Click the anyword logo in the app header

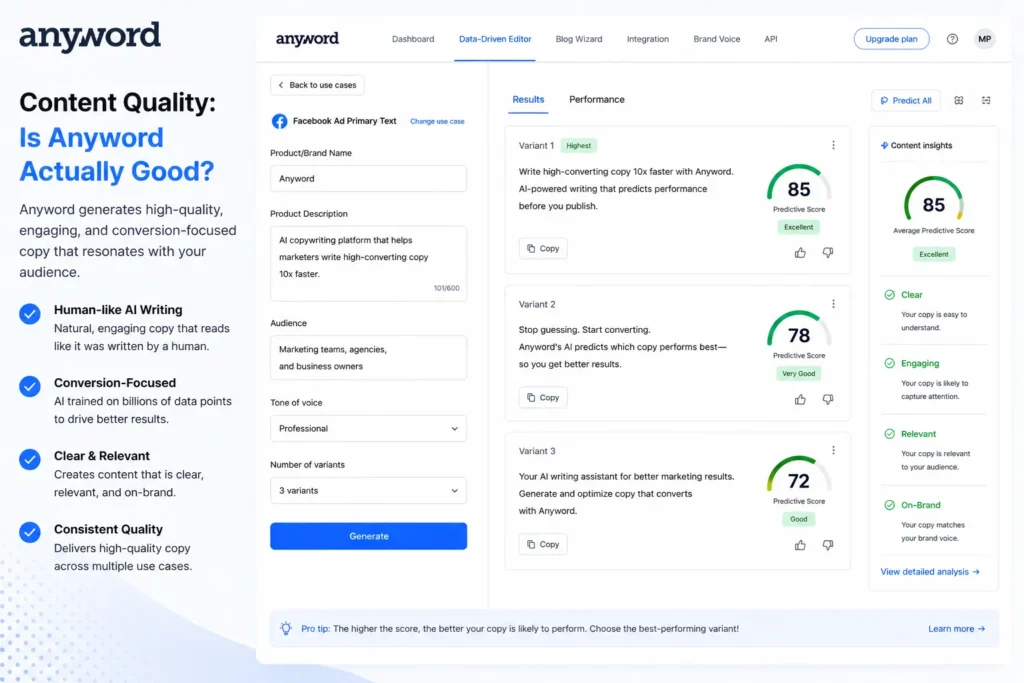pos(307,39)
